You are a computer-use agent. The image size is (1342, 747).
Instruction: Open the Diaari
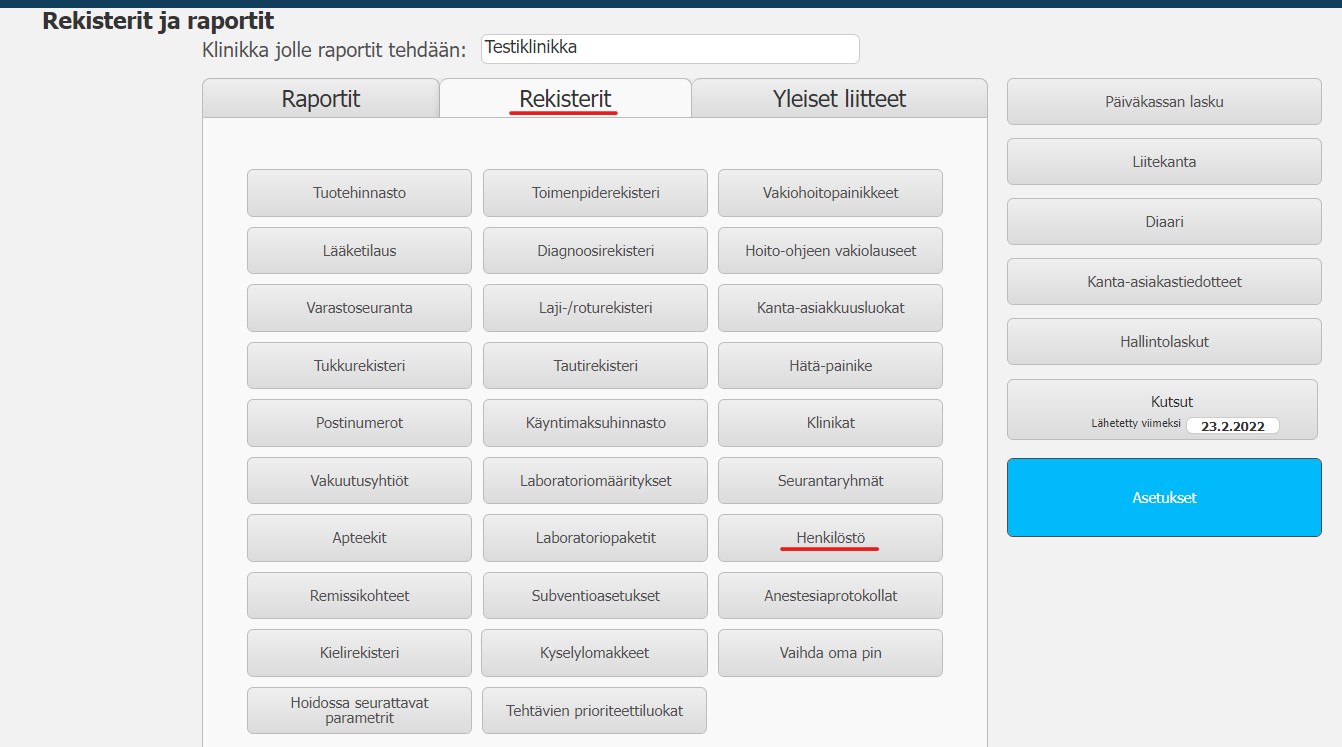[x=1164, y=222]
